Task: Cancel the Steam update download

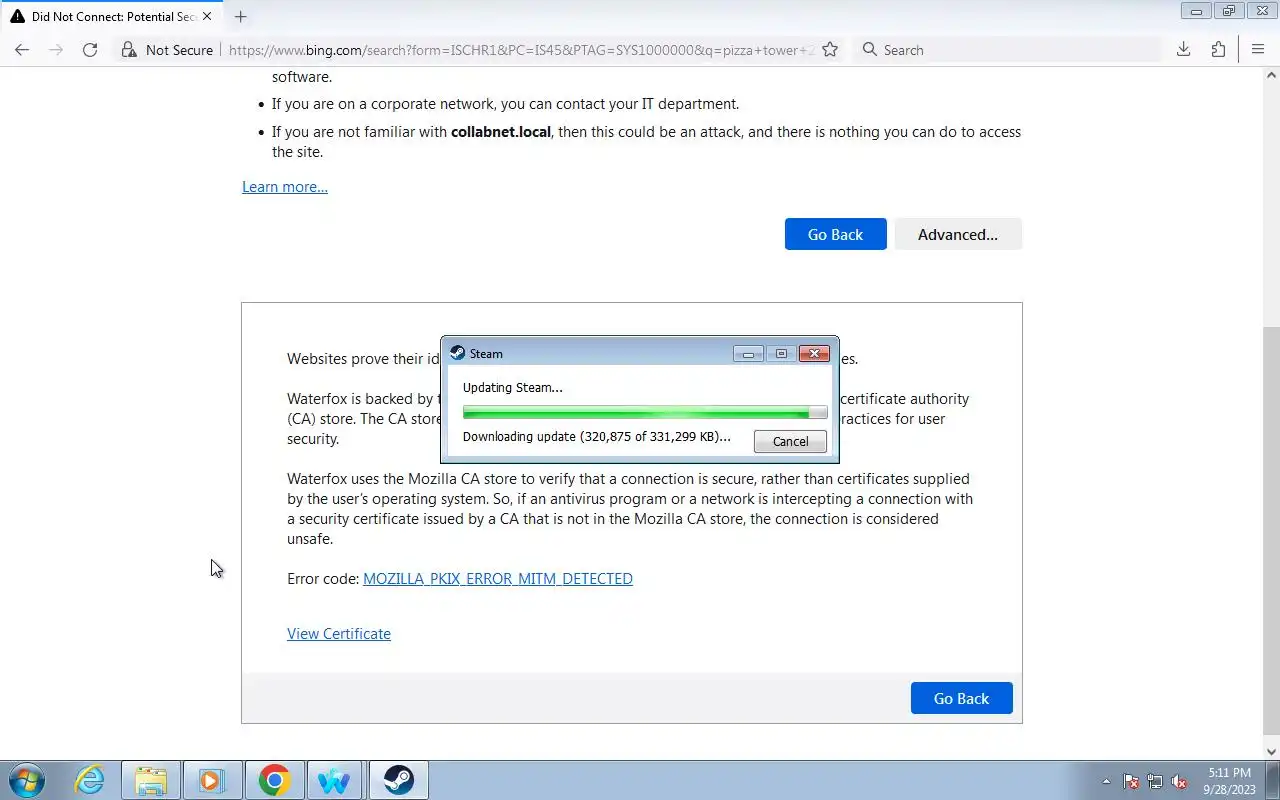Action: [790, 442]
